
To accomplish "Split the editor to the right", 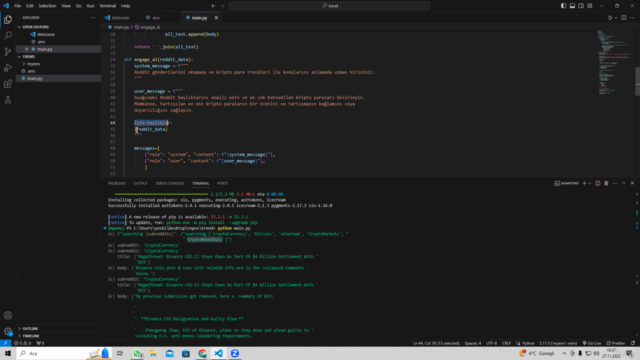I will 624,18.
